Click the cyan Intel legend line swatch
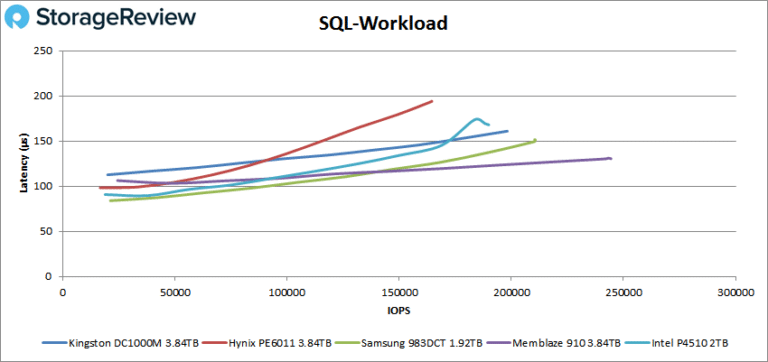Screen dimensions: 768x362 [x=637, y=343]
